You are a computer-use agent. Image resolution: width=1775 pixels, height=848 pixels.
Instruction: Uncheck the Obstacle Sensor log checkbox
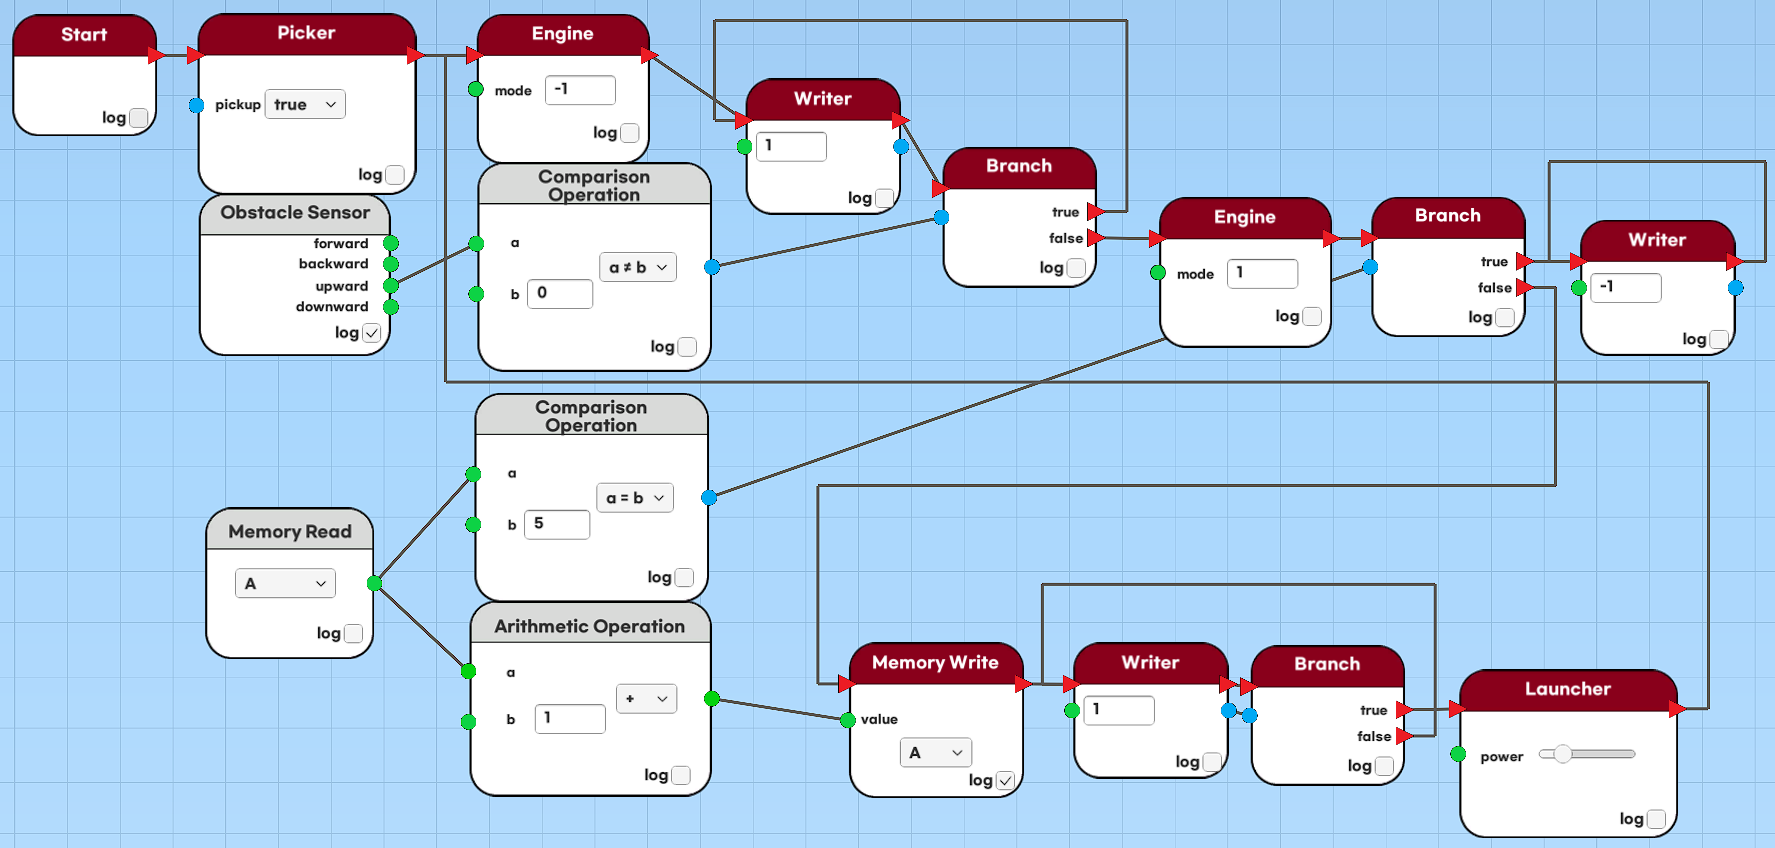[371, 333]
